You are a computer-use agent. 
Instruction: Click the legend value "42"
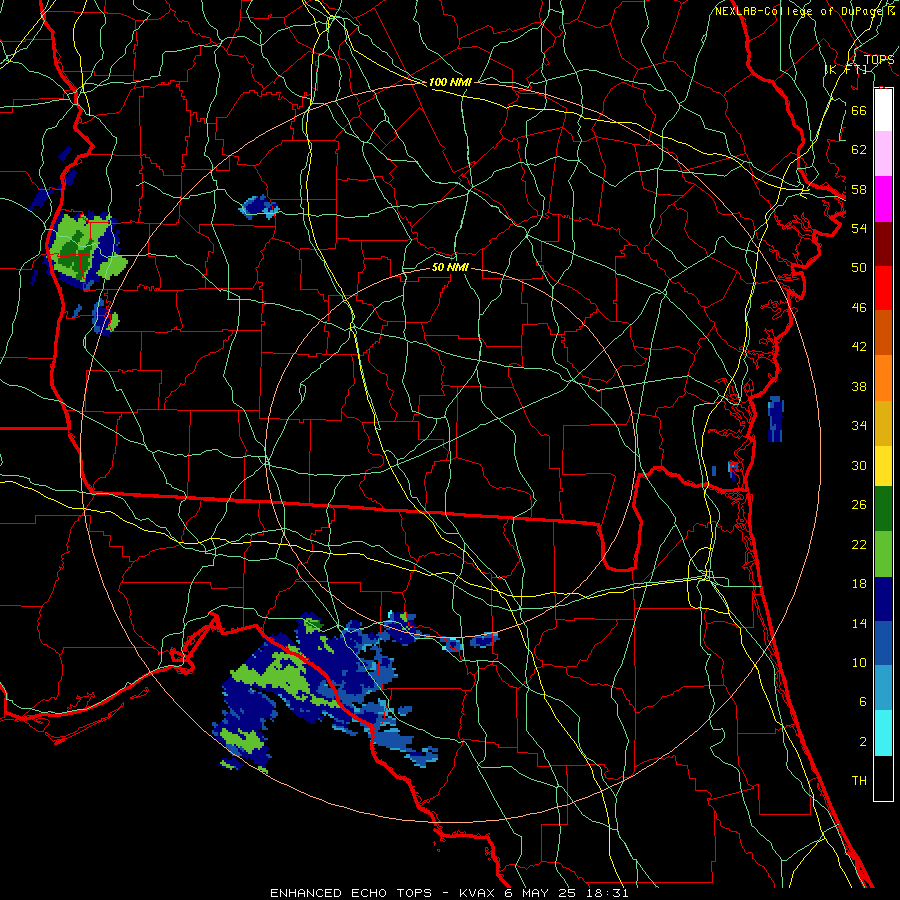pos(859,346)
